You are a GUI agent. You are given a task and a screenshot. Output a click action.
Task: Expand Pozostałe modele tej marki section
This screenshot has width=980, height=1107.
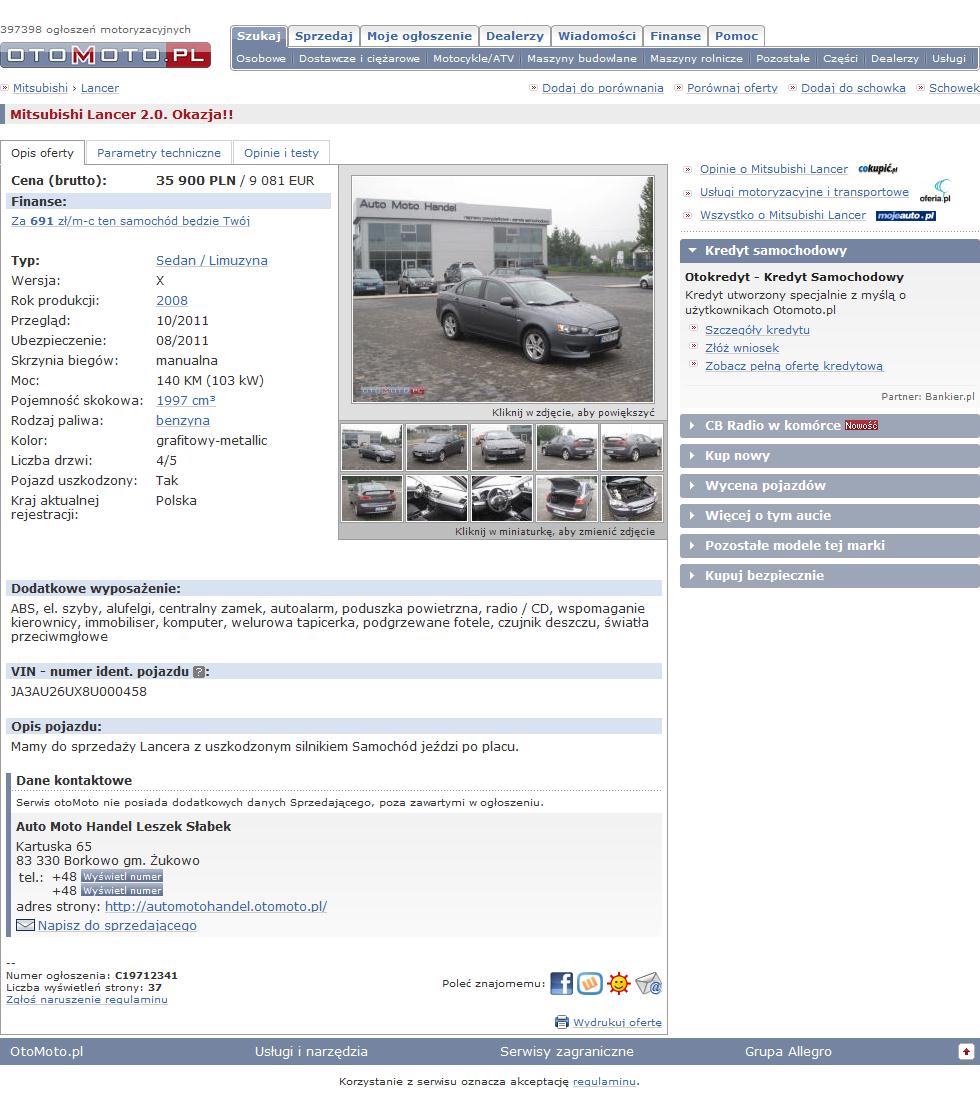pyautogui.click(x=830, y=546)
